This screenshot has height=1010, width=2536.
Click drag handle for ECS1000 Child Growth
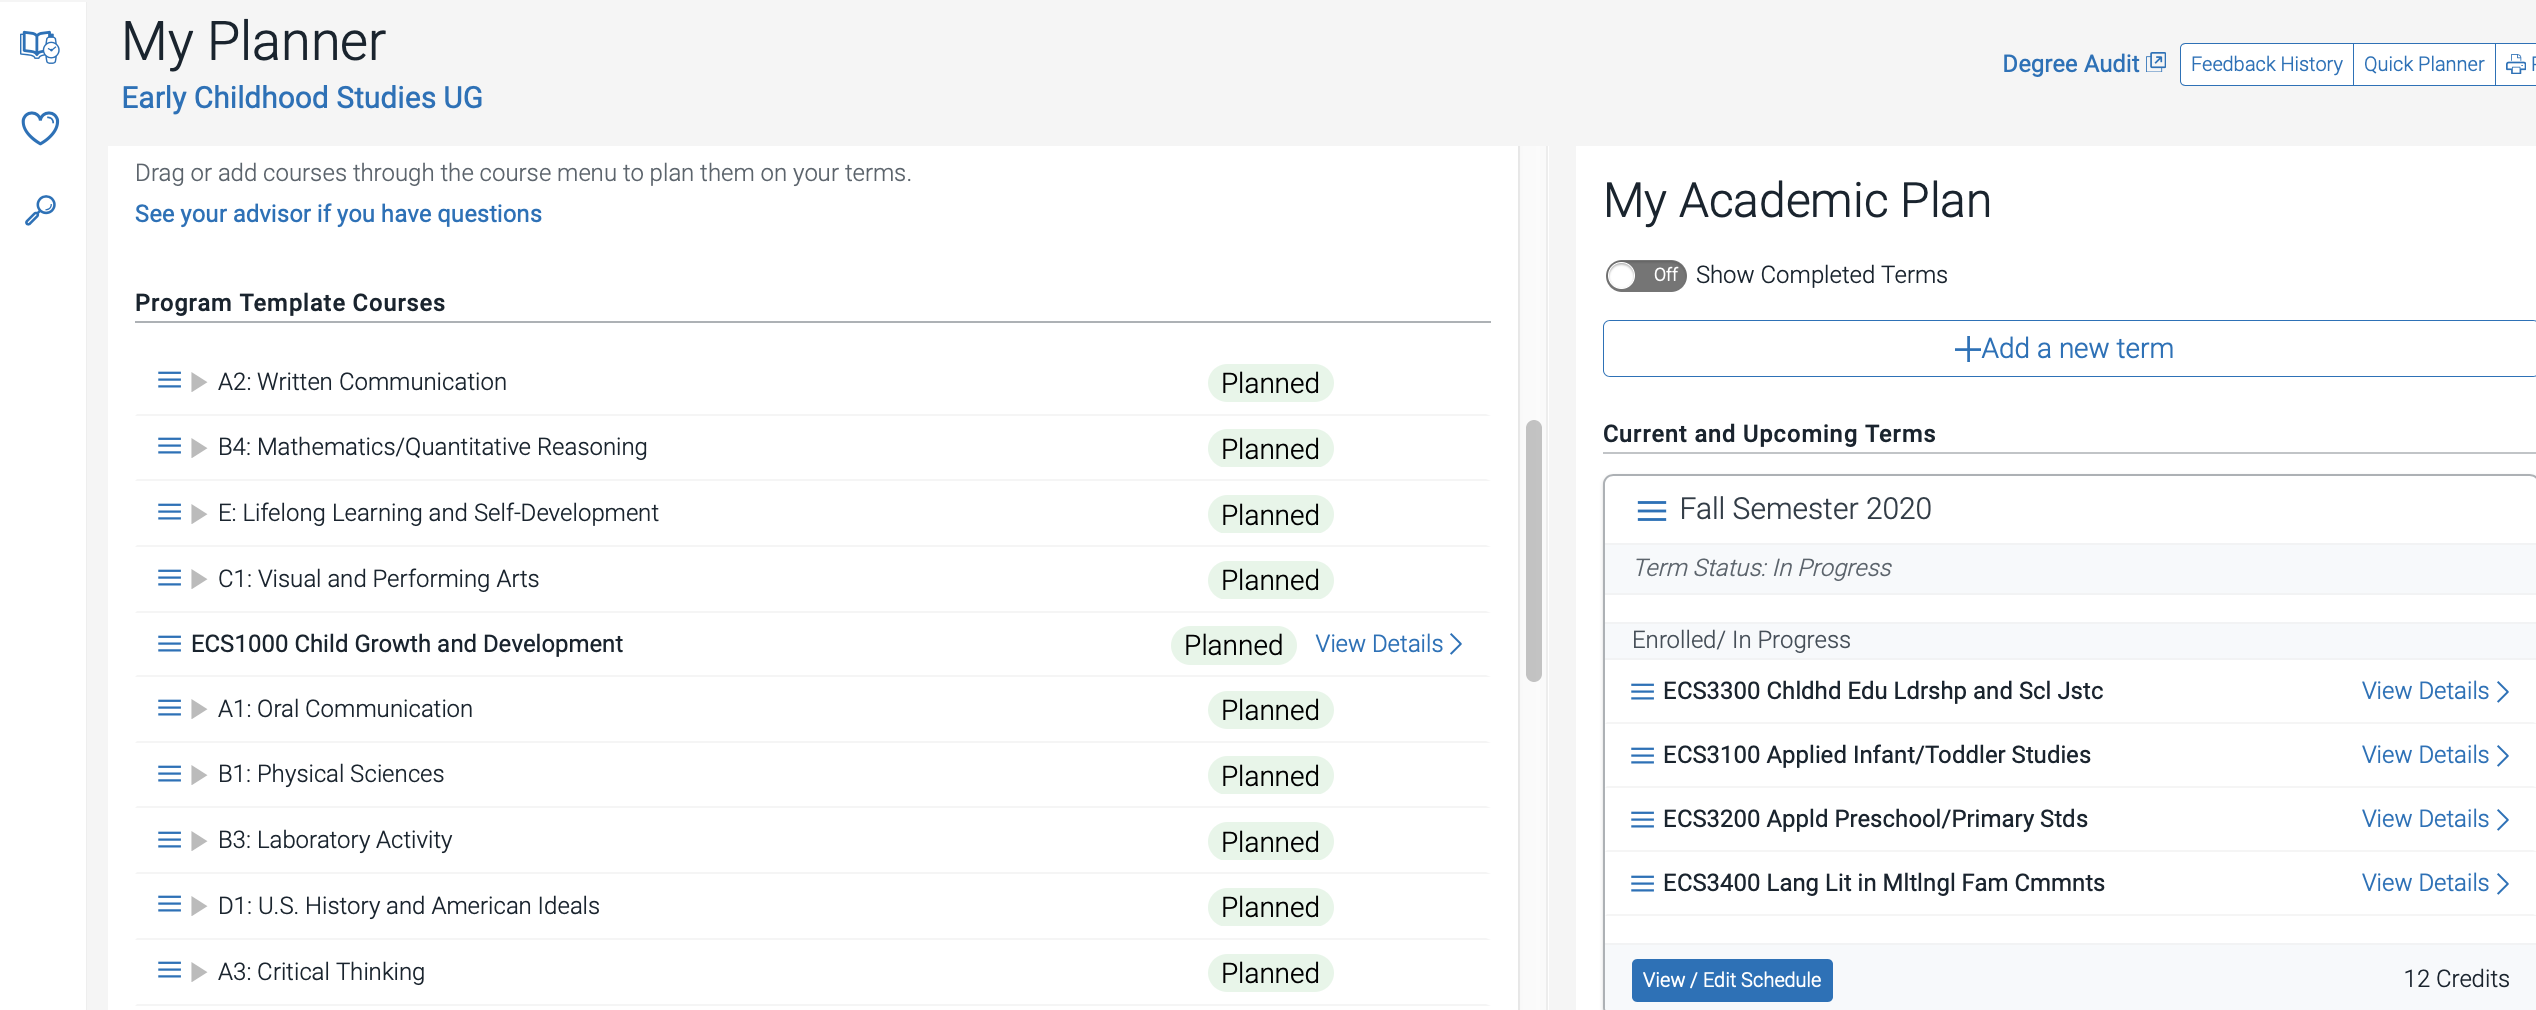point(169,644)
